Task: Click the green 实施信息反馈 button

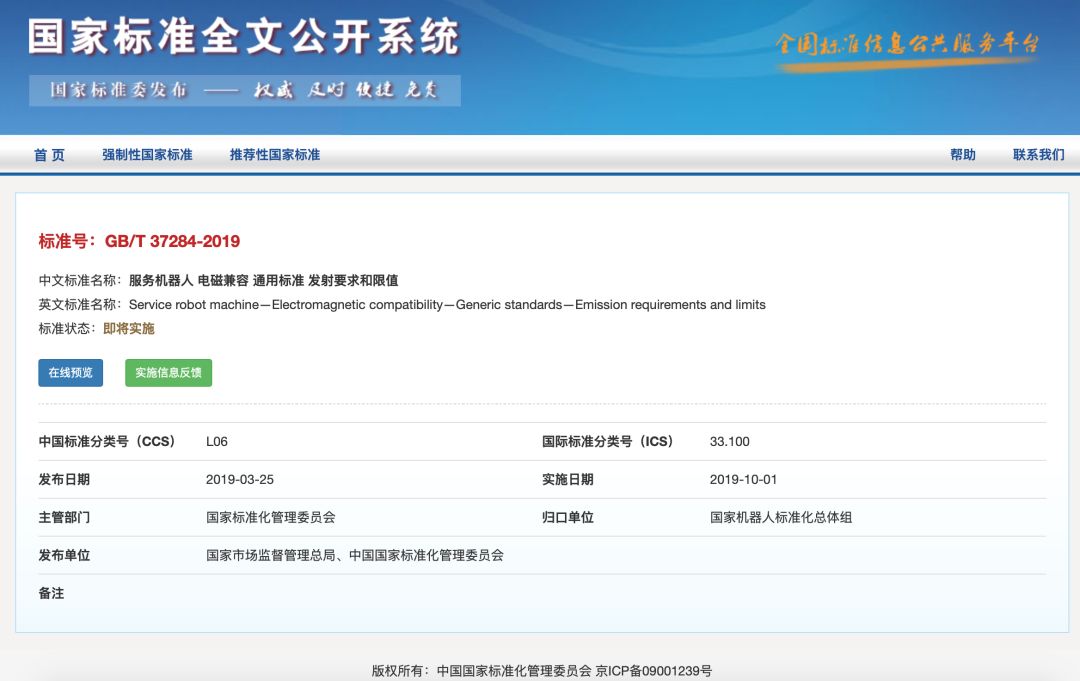Action: click(x=168, y=373)
